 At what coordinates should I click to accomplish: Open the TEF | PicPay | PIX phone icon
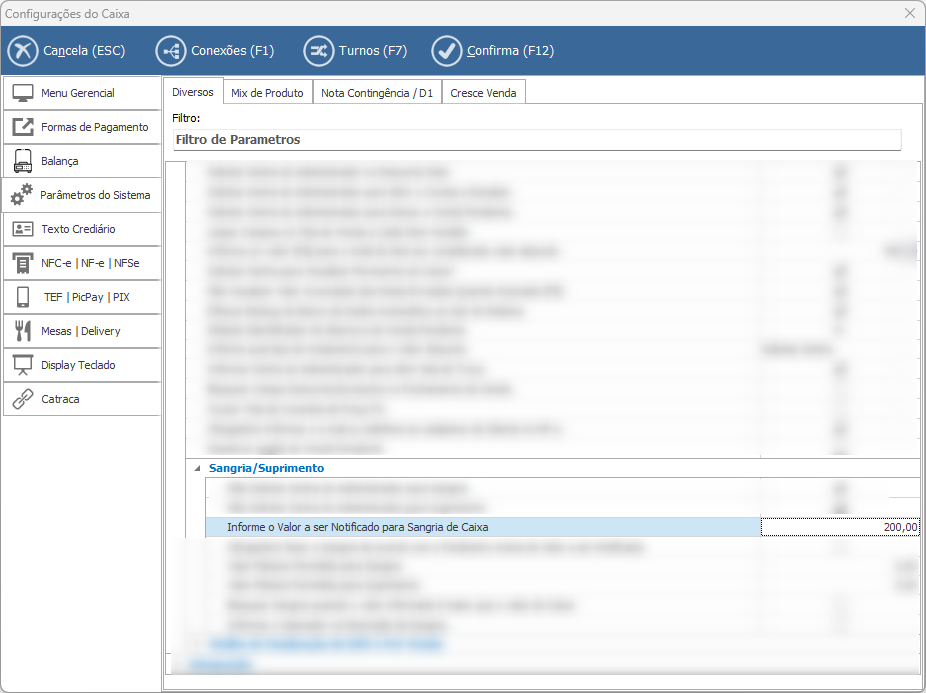(23, 297)
